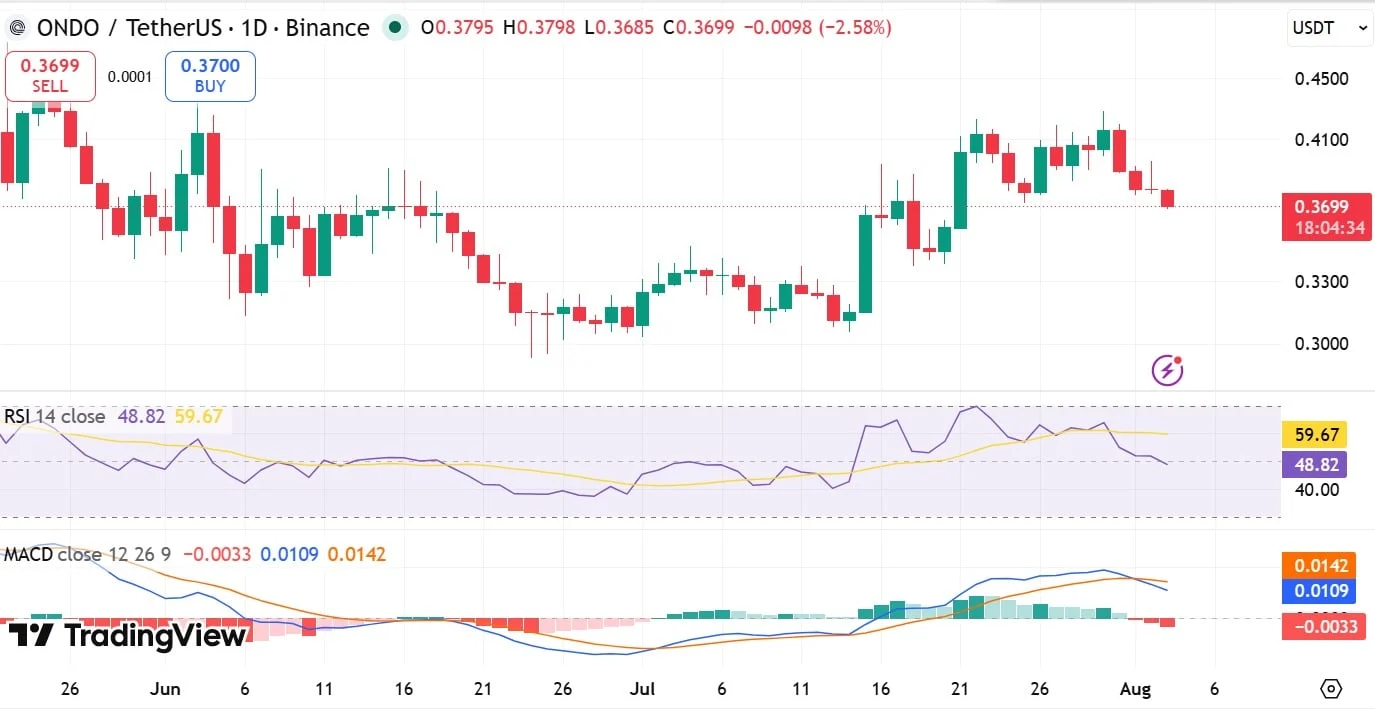Click the 0.3300 price axis label

pyautogui.click(x=1321, y=282)
